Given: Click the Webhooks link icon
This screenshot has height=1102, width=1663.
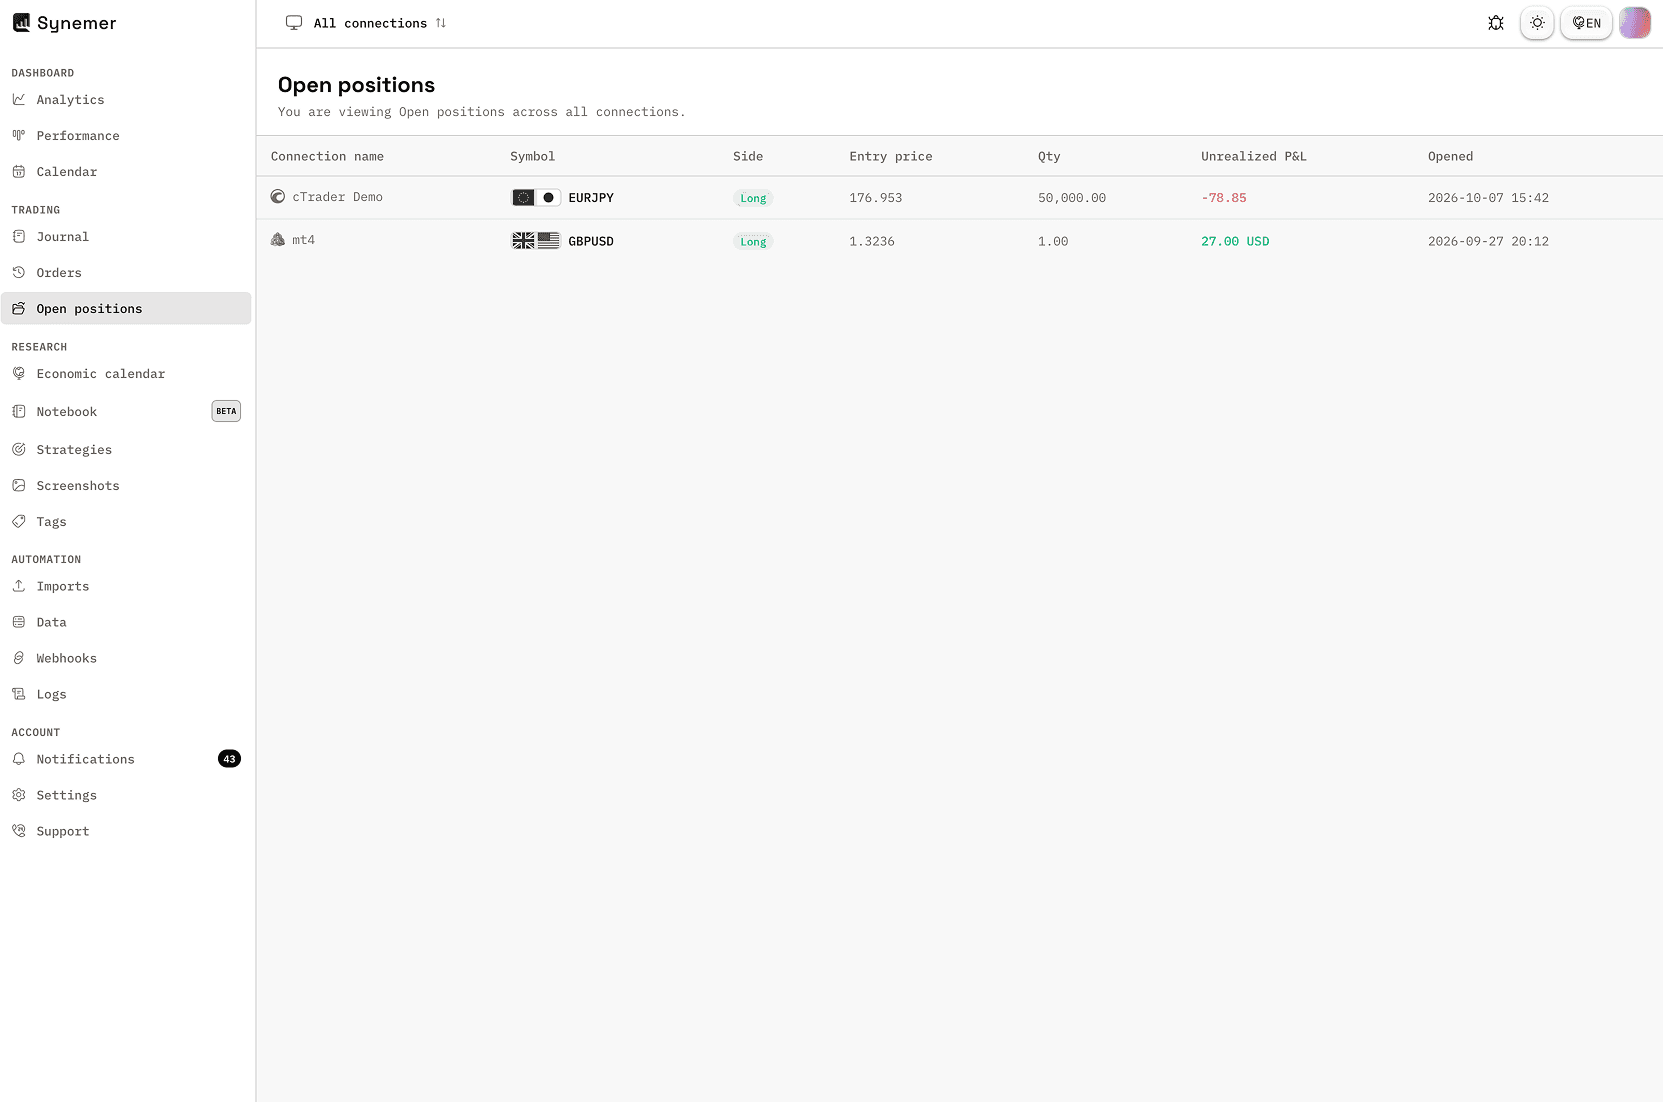Looking at the screenshot, I should (x=18, y=658).
